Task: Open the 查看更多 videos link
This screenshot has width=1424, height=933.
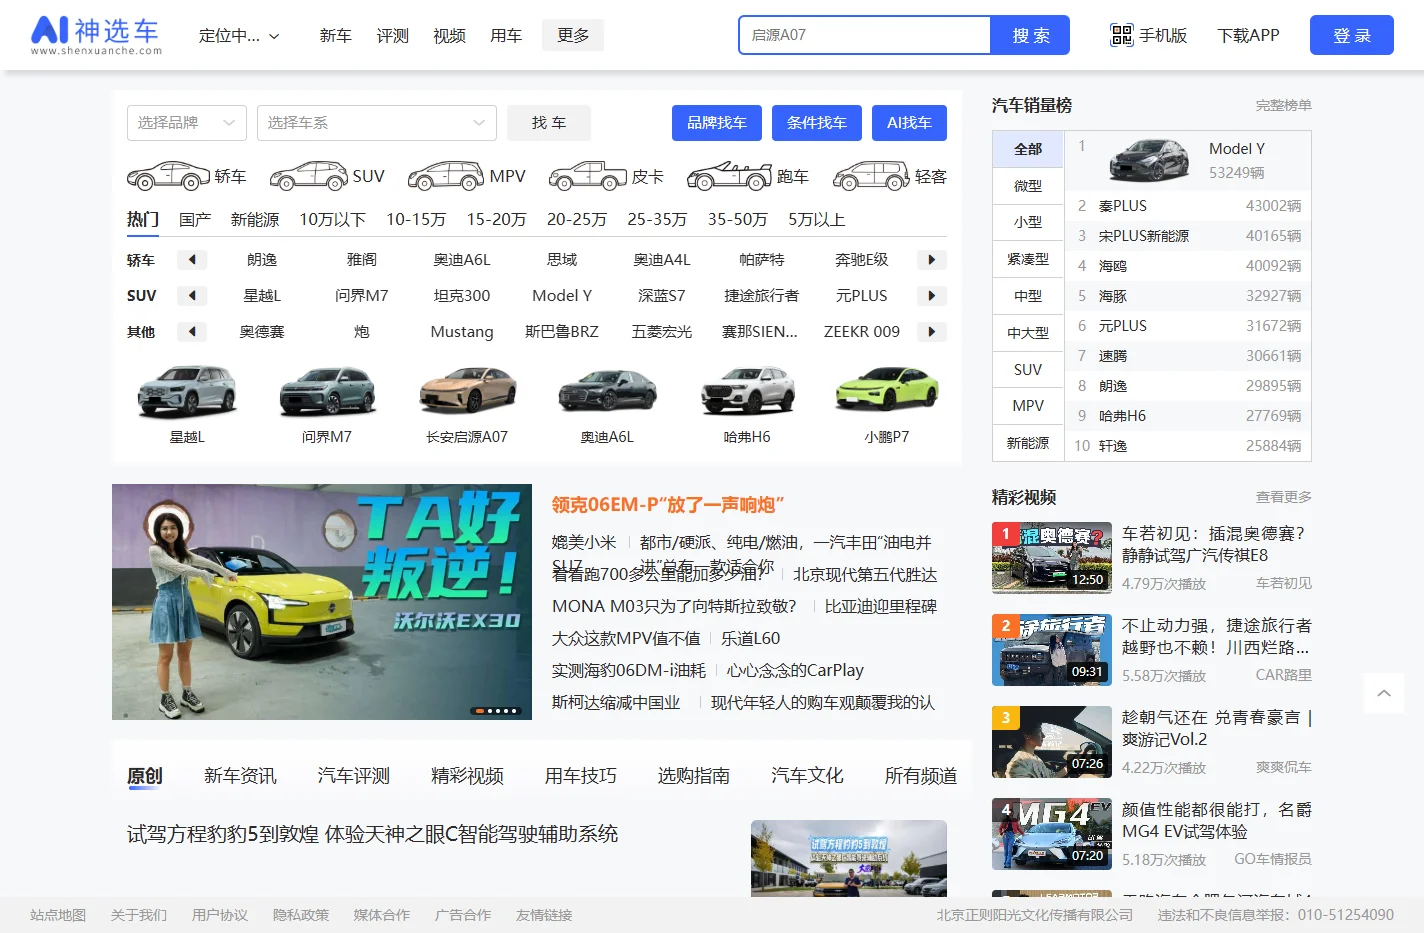Action: (1284, 497)
